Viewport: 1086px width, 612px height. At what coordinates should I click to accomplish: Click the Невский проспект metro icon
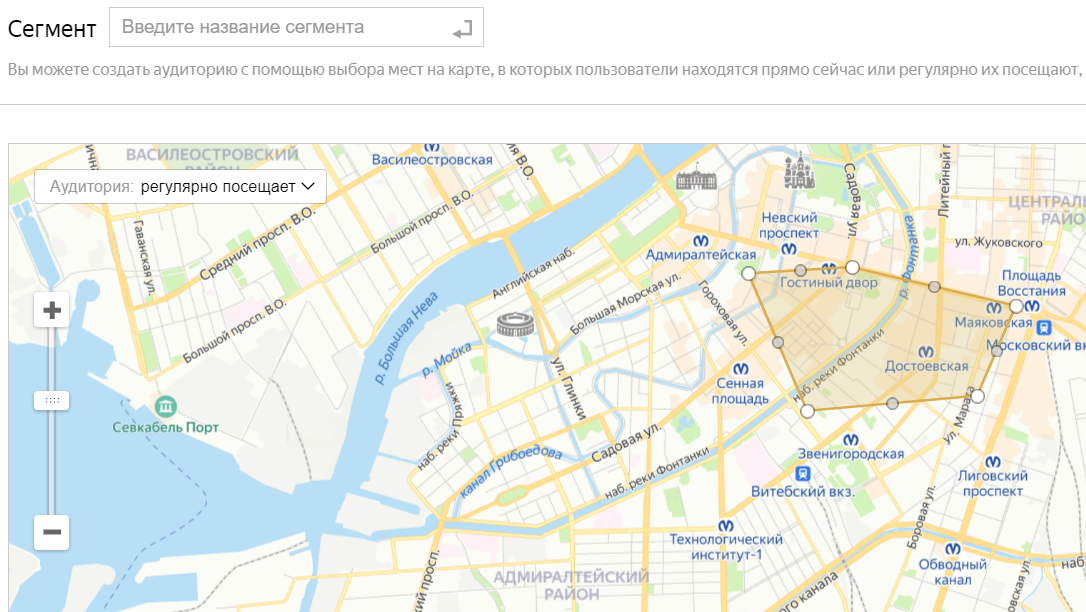point(788,249)
